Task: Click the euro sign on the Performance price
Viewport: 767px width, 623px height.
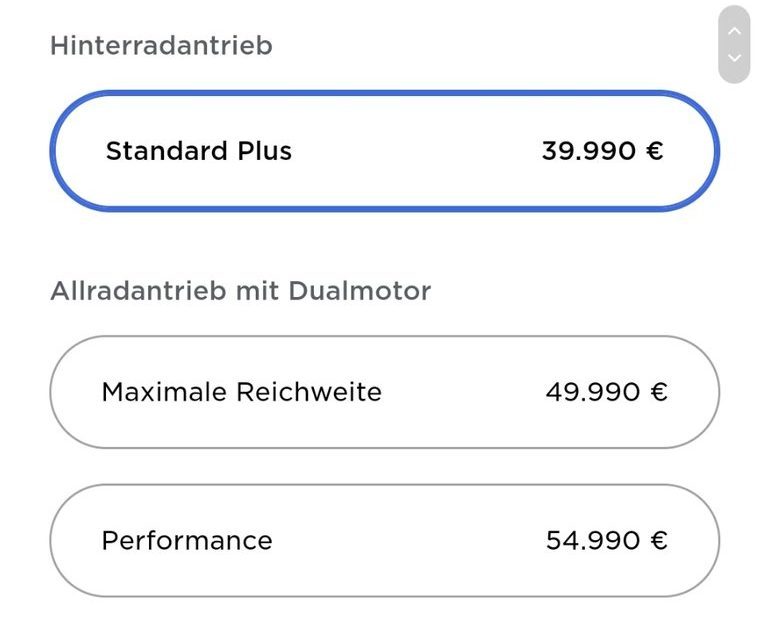Action: pos(658,541)
